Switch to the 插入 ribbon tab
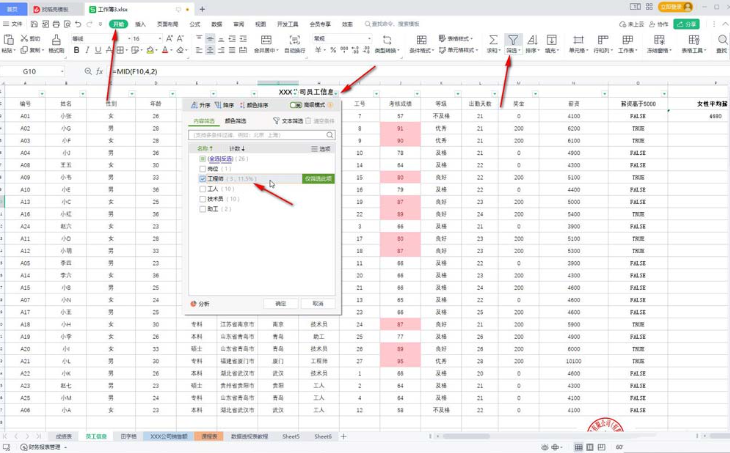The height and width of the screenshot is (453, 730). click(x=140, y=24)
